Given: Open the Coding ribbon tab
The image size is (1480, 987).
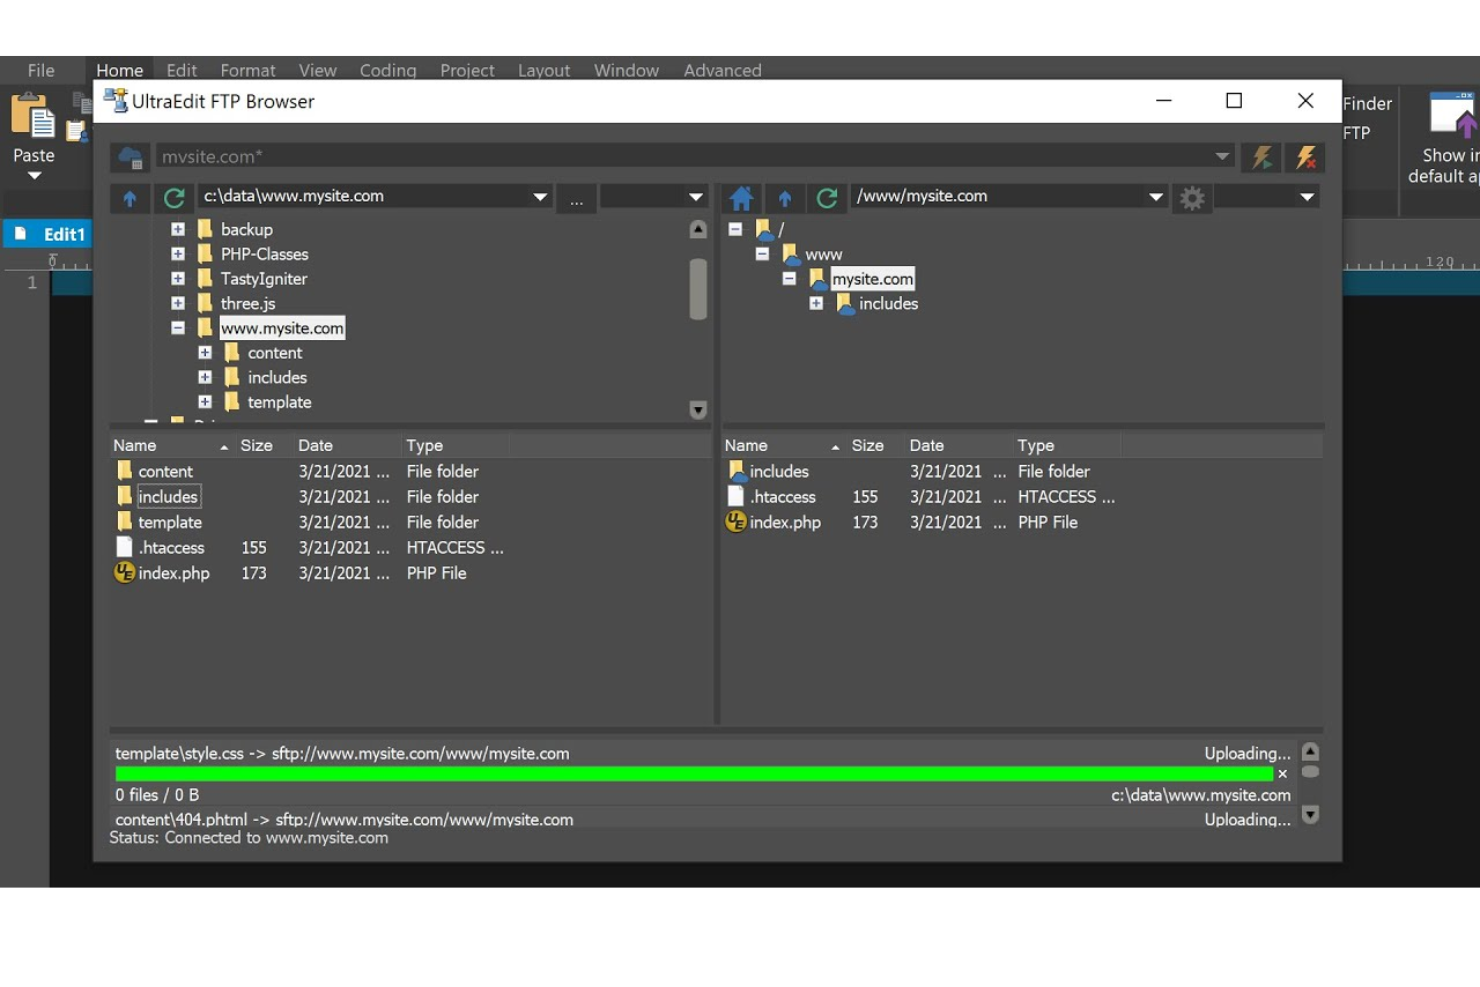Looking at the screenshot, I should pyautogui.click(x=388, y=70).
